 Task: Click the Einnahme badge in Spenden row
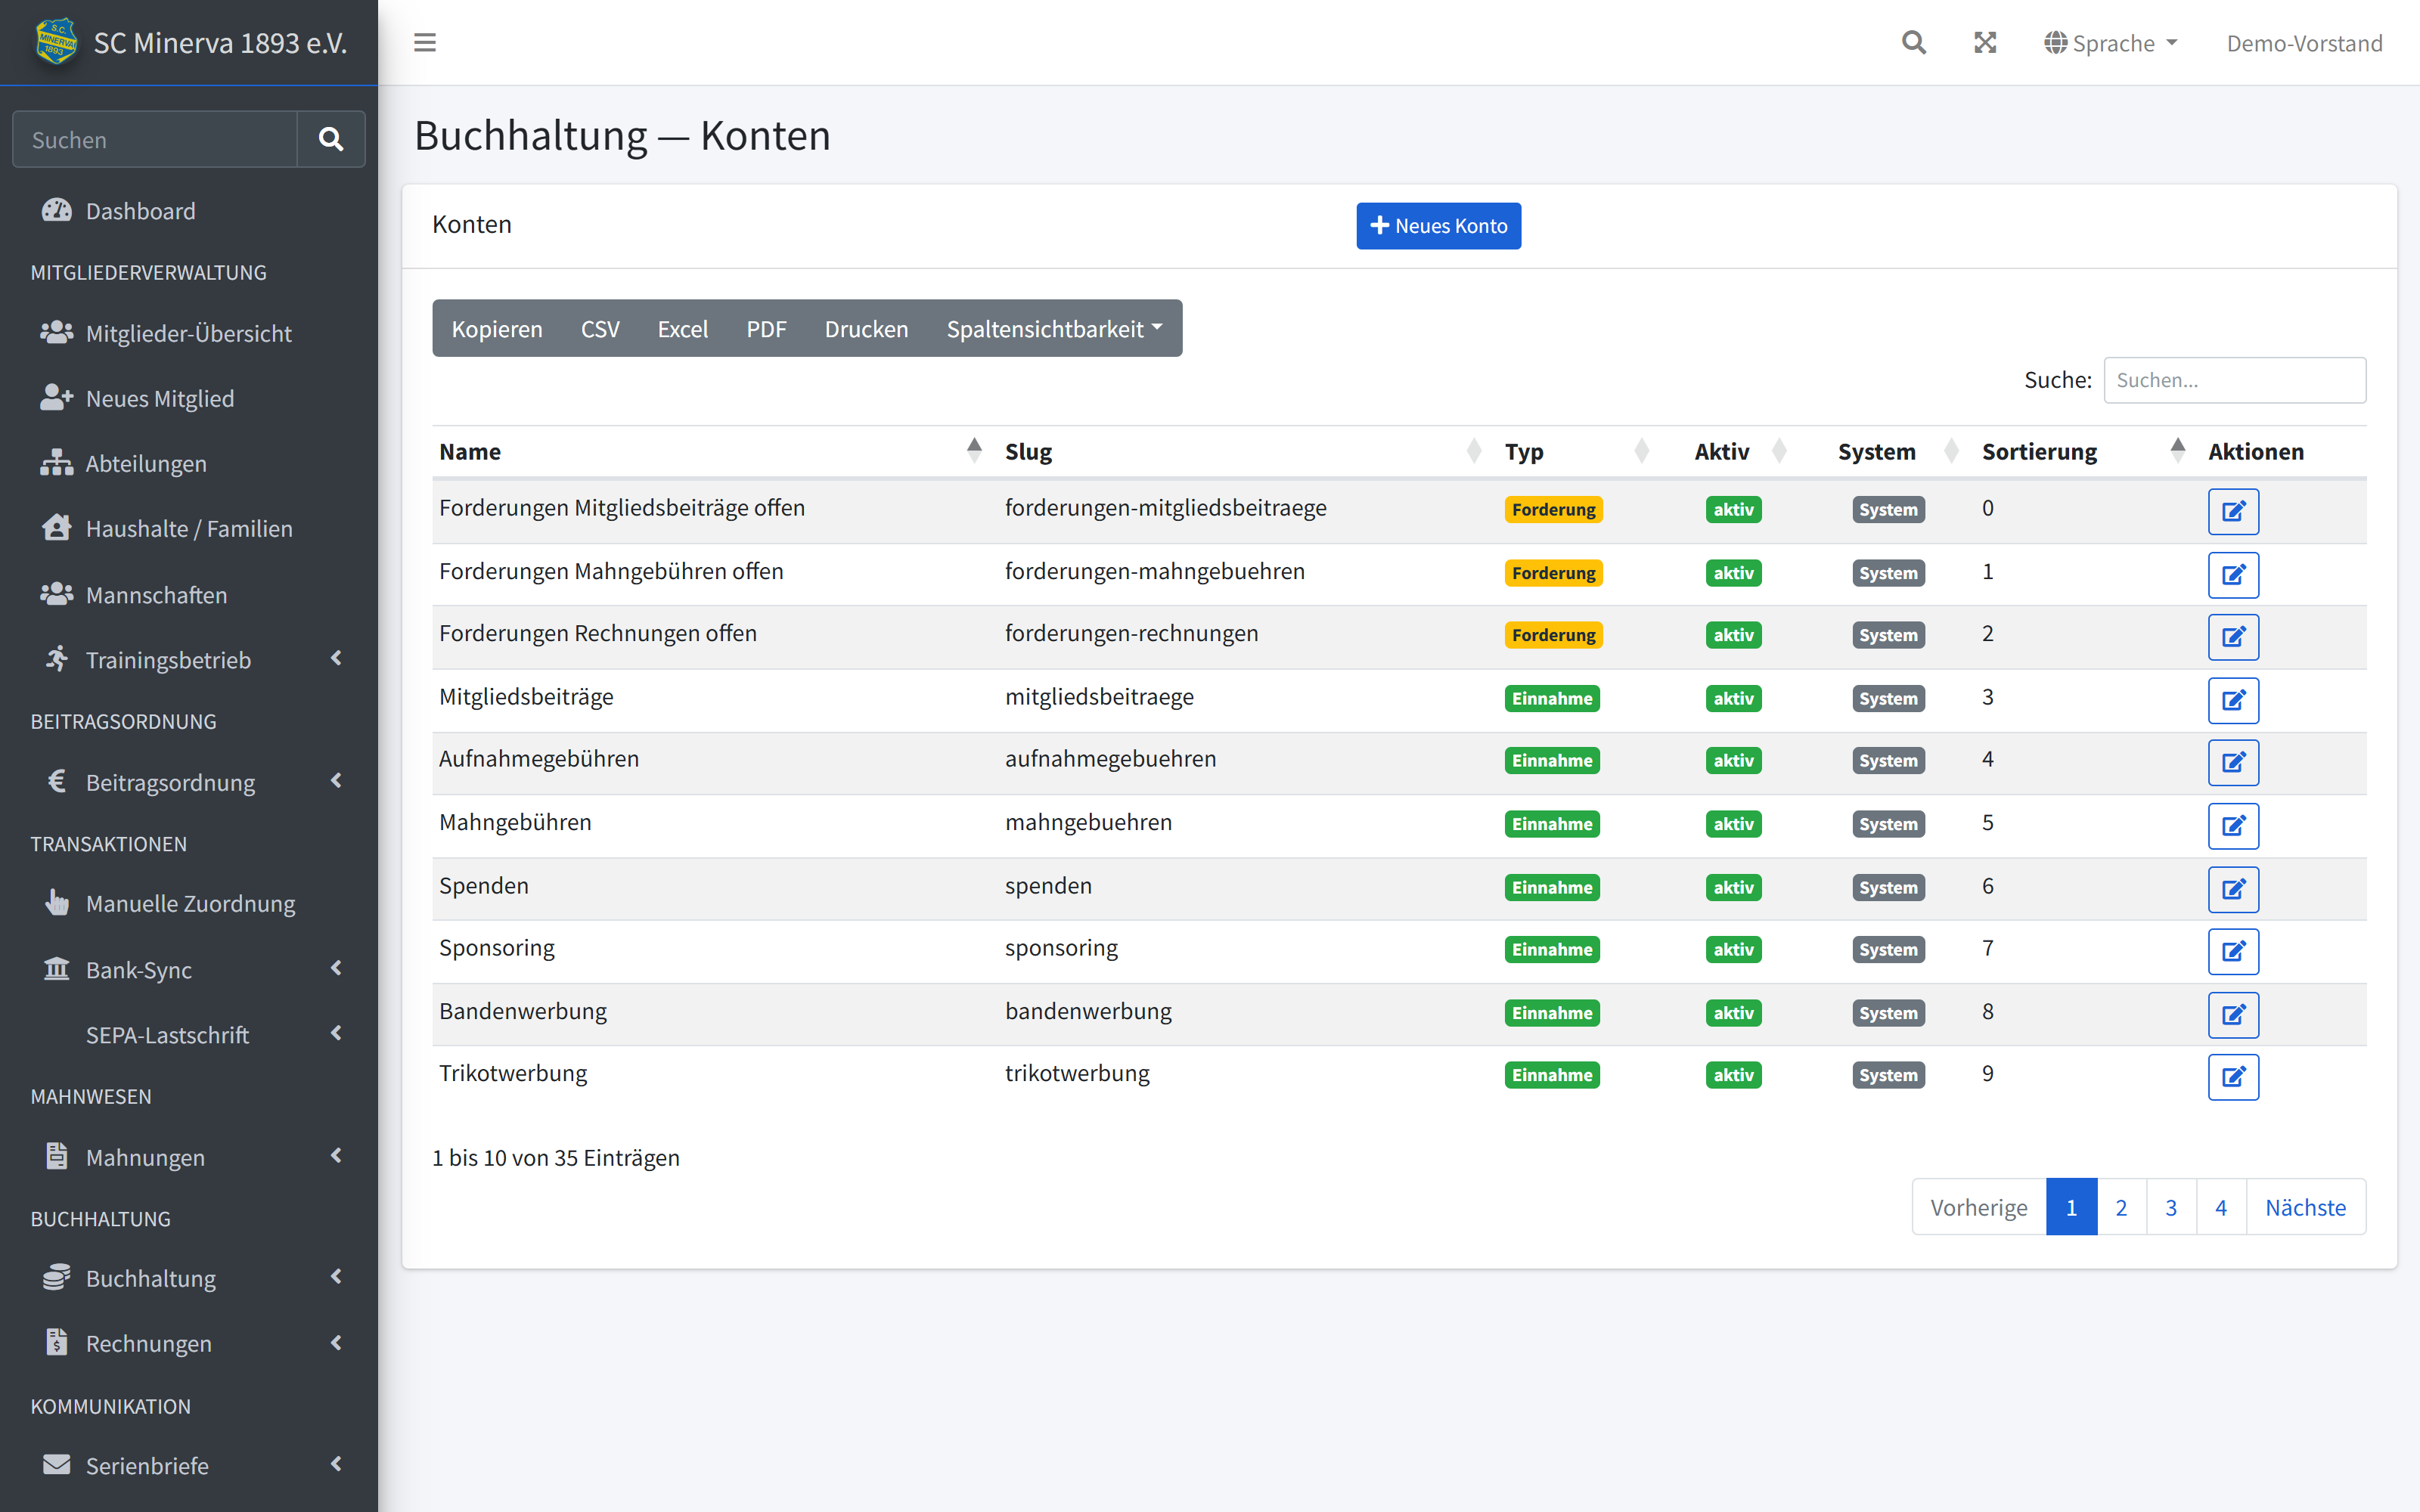(1552, 887)
